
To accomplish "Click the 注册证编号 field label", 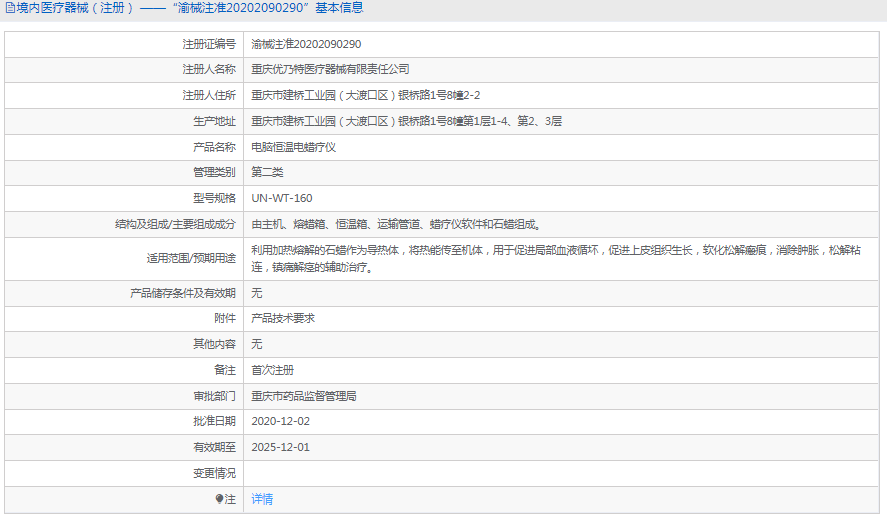I will point(209,44).
